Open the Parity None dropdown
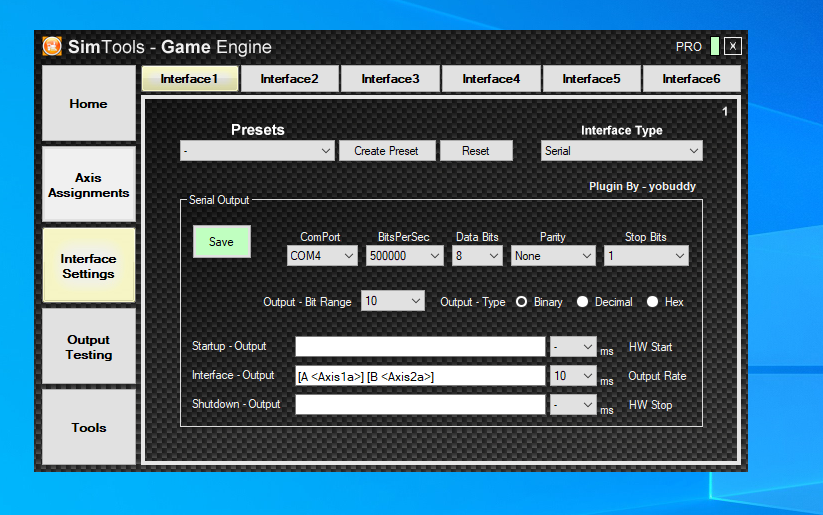The image size is (823, 515). click(x=553, y=256)
